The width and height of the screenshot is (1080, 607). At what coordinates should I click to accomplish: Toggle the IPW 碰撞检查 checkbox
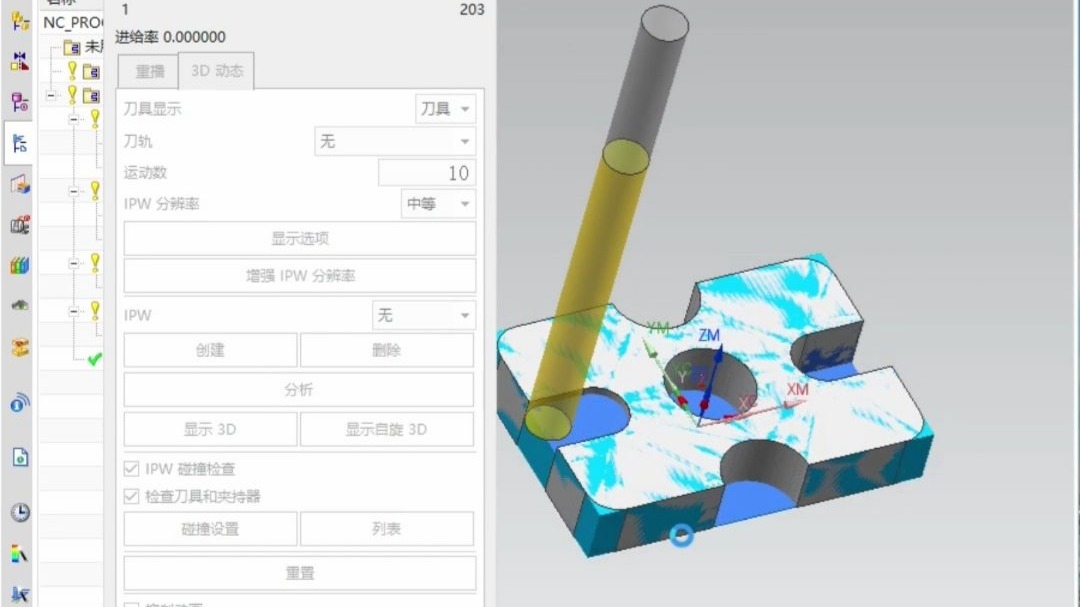click(131, 469)
